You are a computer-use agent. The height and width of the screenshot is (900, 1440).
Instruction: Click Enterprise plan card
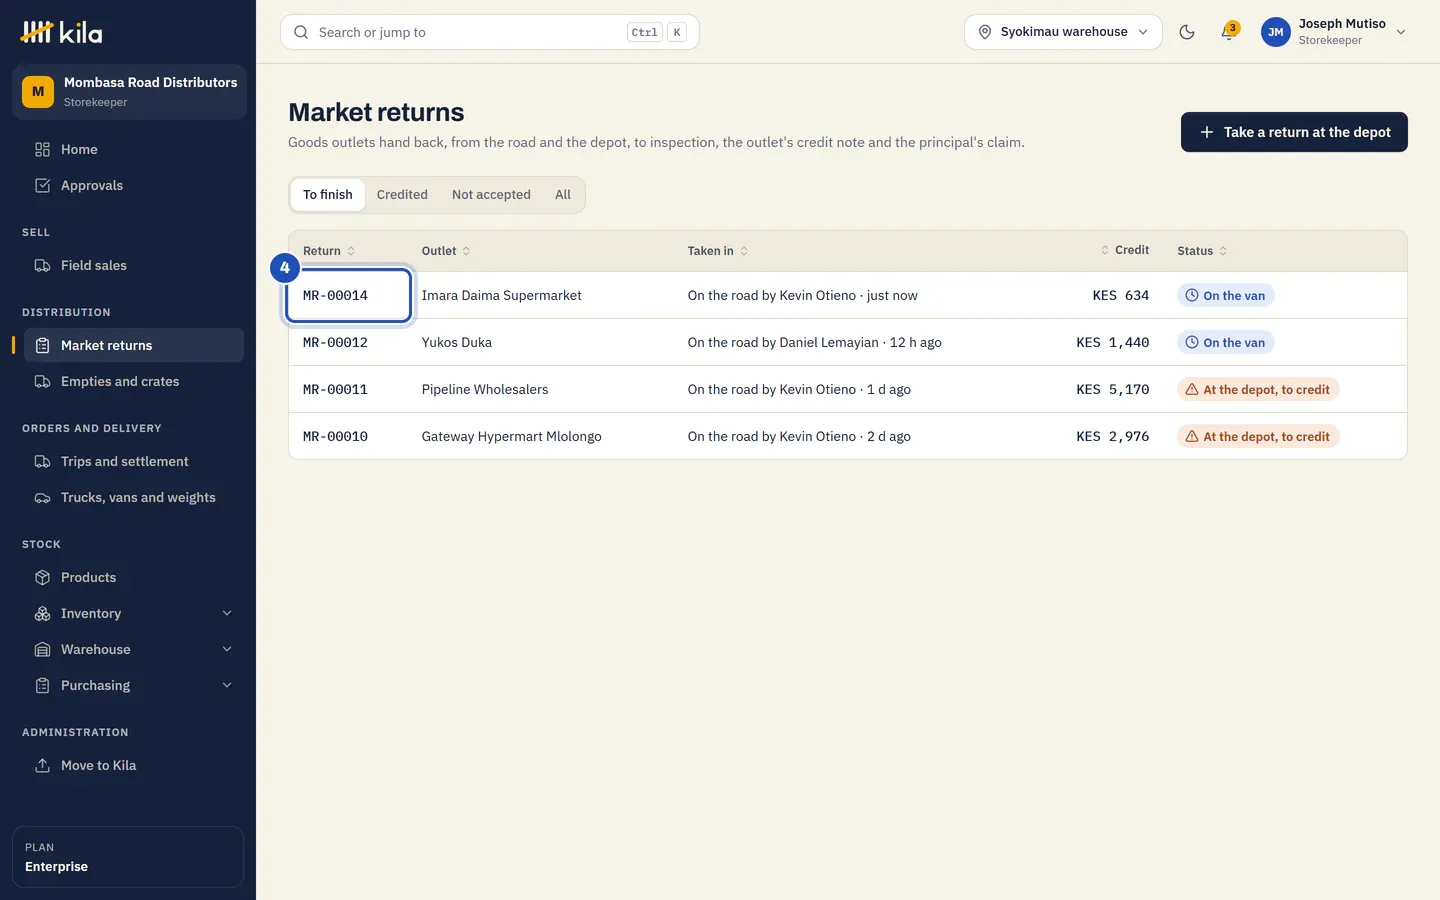[128, 857]
